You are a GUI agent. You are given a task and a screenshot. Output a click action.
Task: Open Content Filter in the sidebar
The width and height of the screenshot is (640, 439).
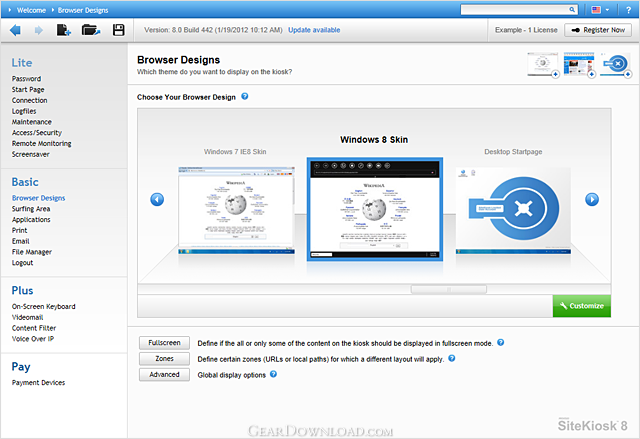pyautogui.click(x=34, y=328)
